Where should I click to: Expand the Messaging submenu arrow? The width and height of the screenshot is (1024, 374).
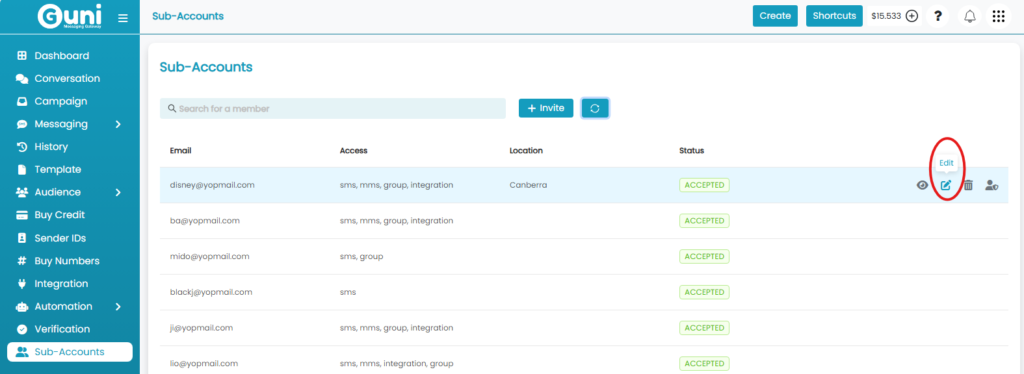coord(118,124)
